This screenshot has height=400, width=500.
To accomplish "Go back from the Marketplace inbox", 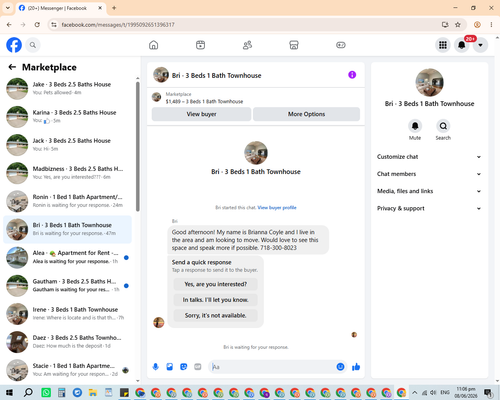I will [x=12, y=67].
